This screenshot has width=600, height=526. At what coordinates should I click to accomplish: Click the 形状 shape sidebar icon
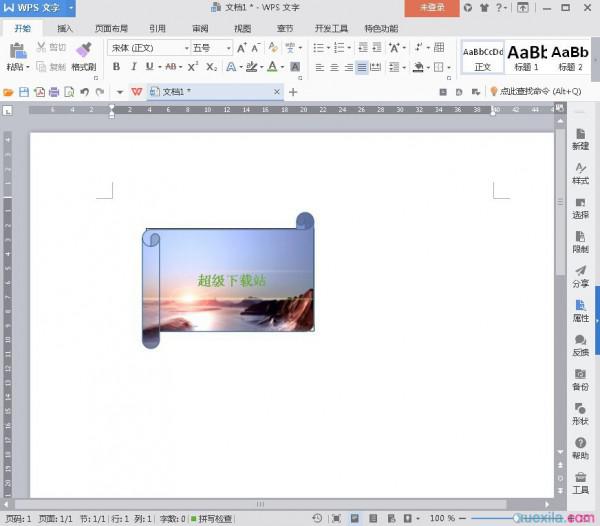580,412
